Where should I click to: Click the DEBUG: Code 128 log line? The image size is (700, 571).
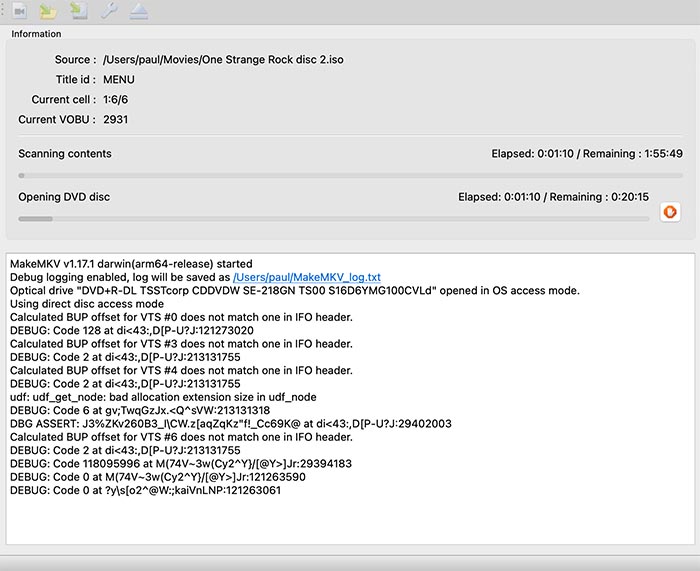click(132, 331)
